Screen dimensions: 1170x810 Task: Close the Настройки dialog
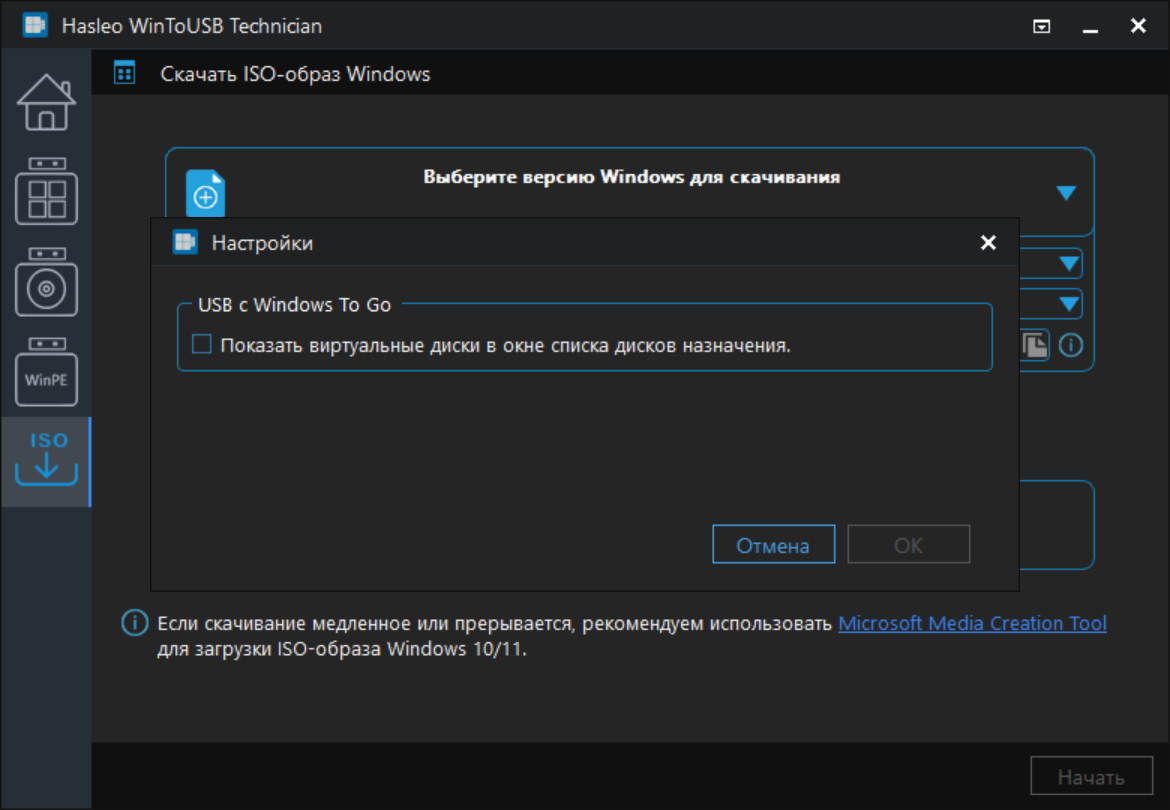988,242
